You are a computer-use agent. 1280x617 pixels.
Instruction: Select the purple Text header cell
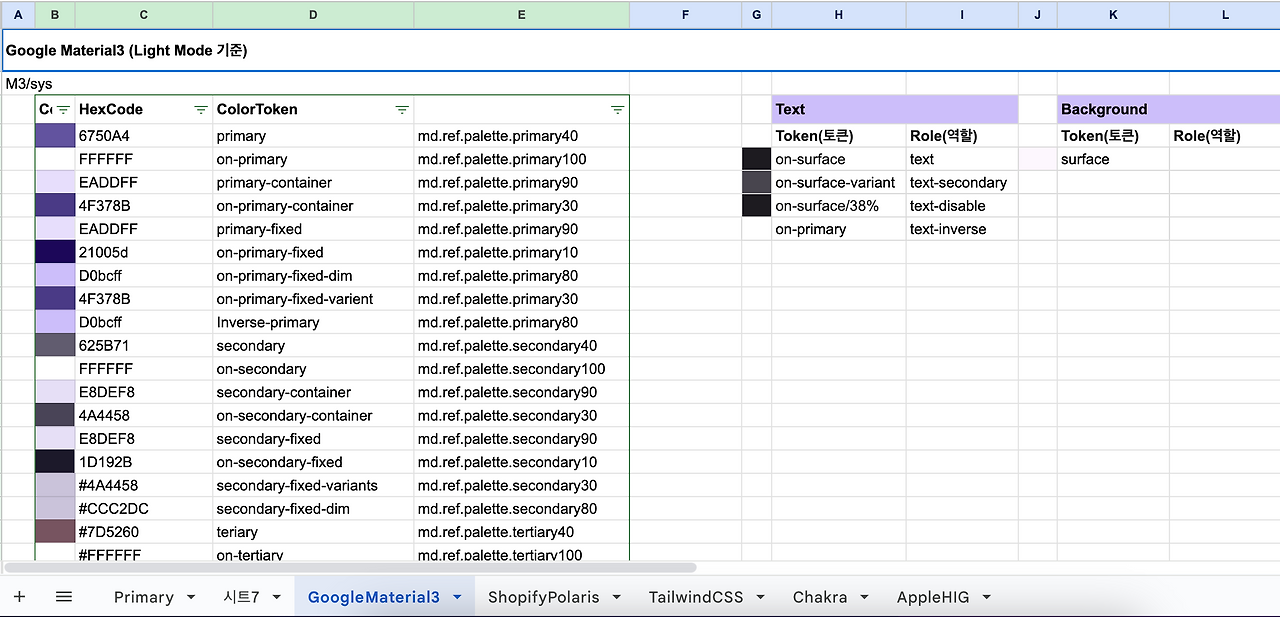pos(895,109)
